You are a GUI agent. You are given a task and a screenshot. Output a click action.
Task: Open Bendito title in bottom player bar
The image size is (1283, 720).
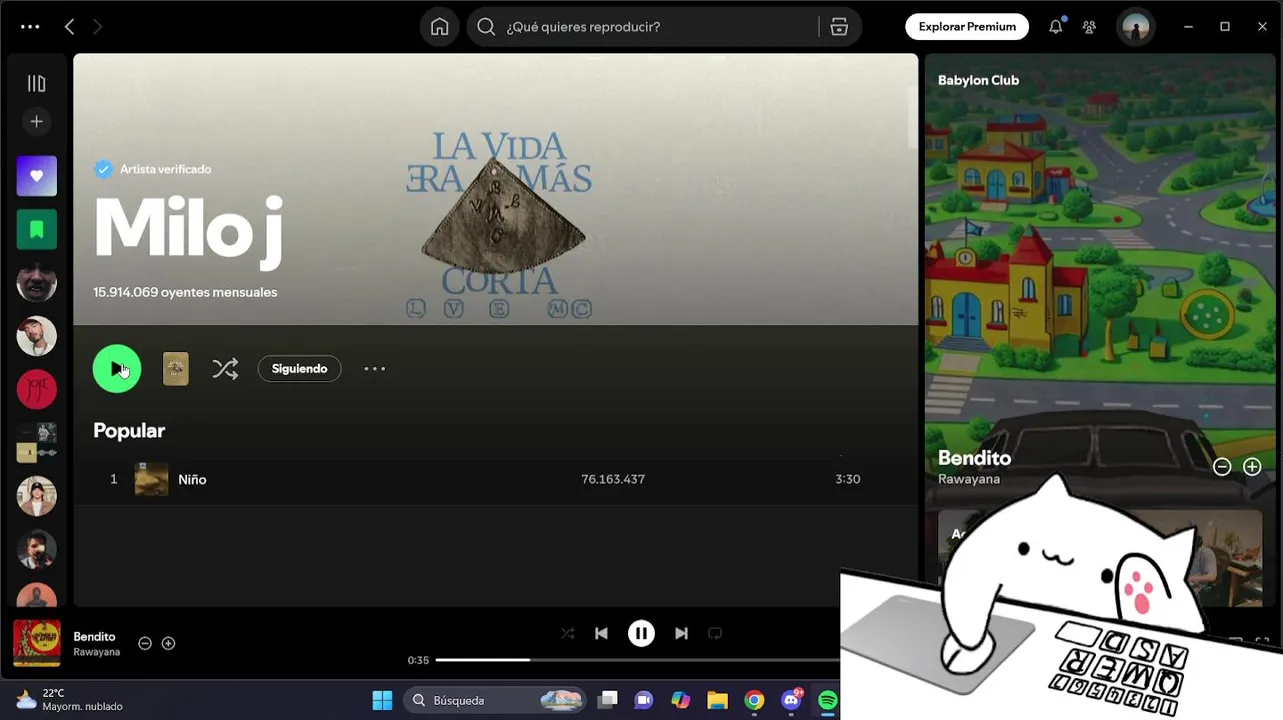point(94,636)
